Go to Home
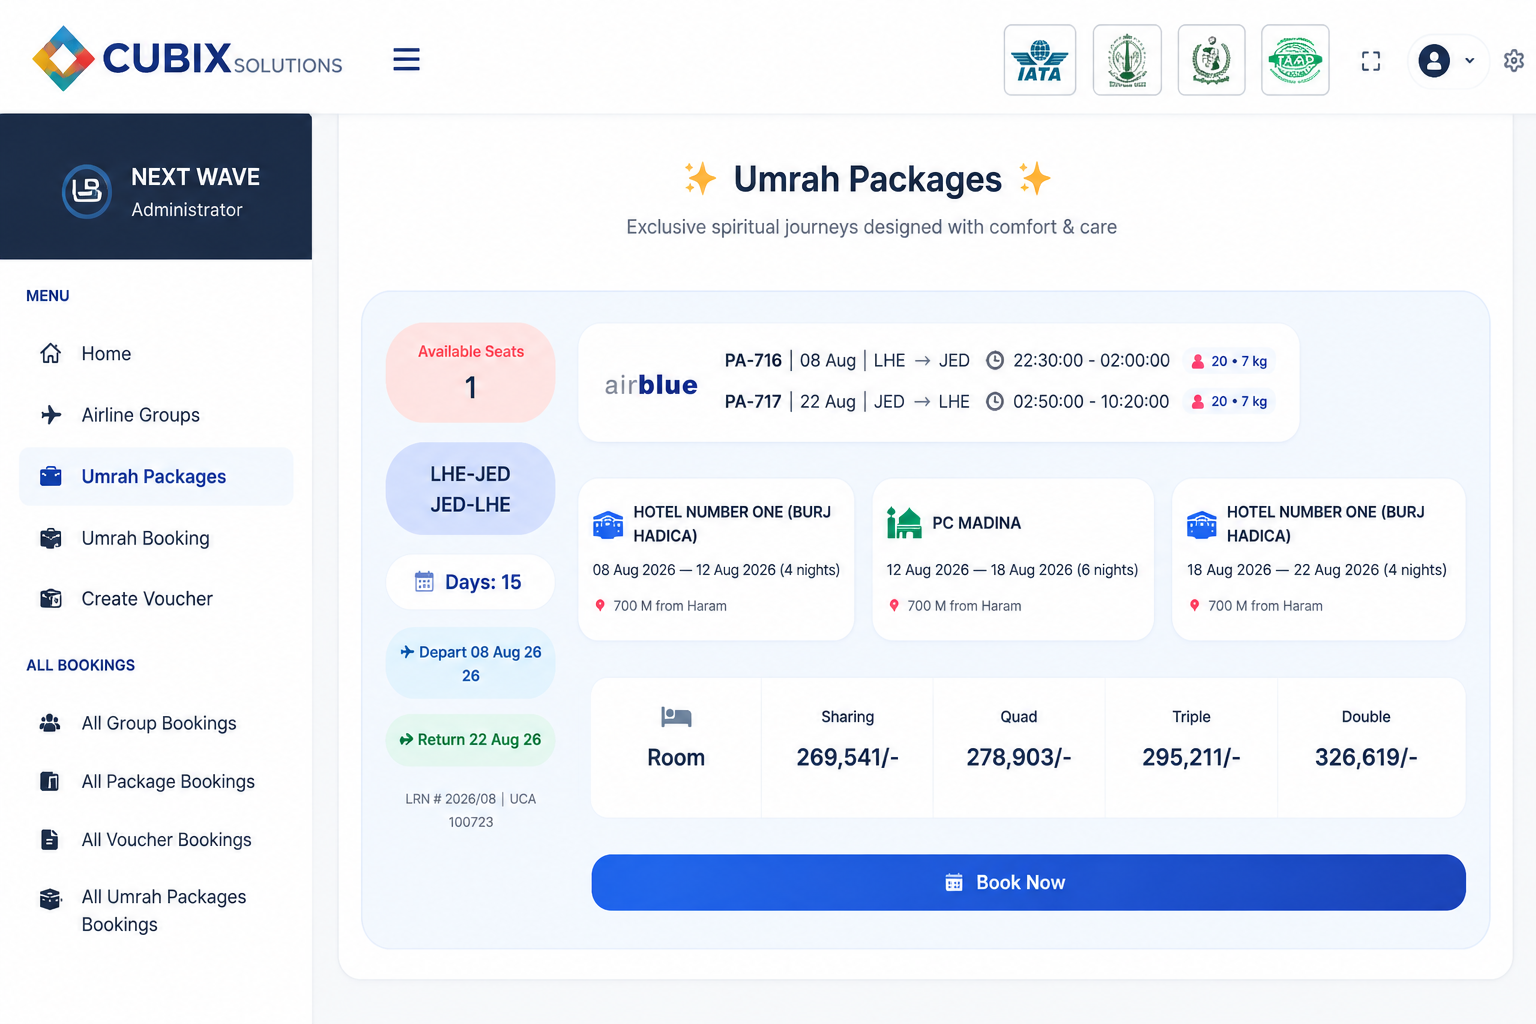Viewport: 1536px width, 1024px height. tap(156, 354)
